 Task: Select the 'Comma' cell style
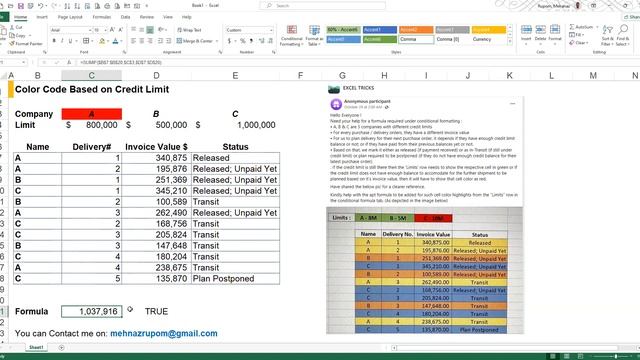pyautogui.click(x=416, y=39)
